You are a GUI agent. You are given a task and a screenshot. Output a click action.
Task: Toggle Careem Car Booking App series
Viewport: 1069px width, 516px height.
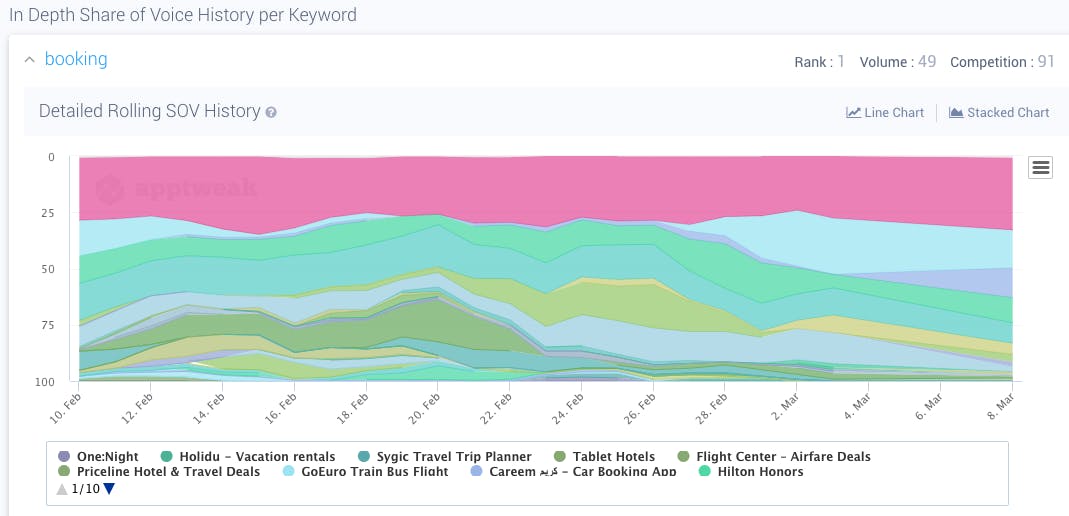pos(582,471)
